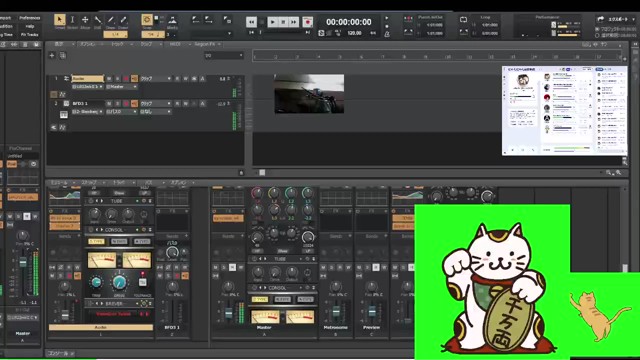640x360 pixels.
Task: Select the Smart tool arrow
Action: coord(60,20)
